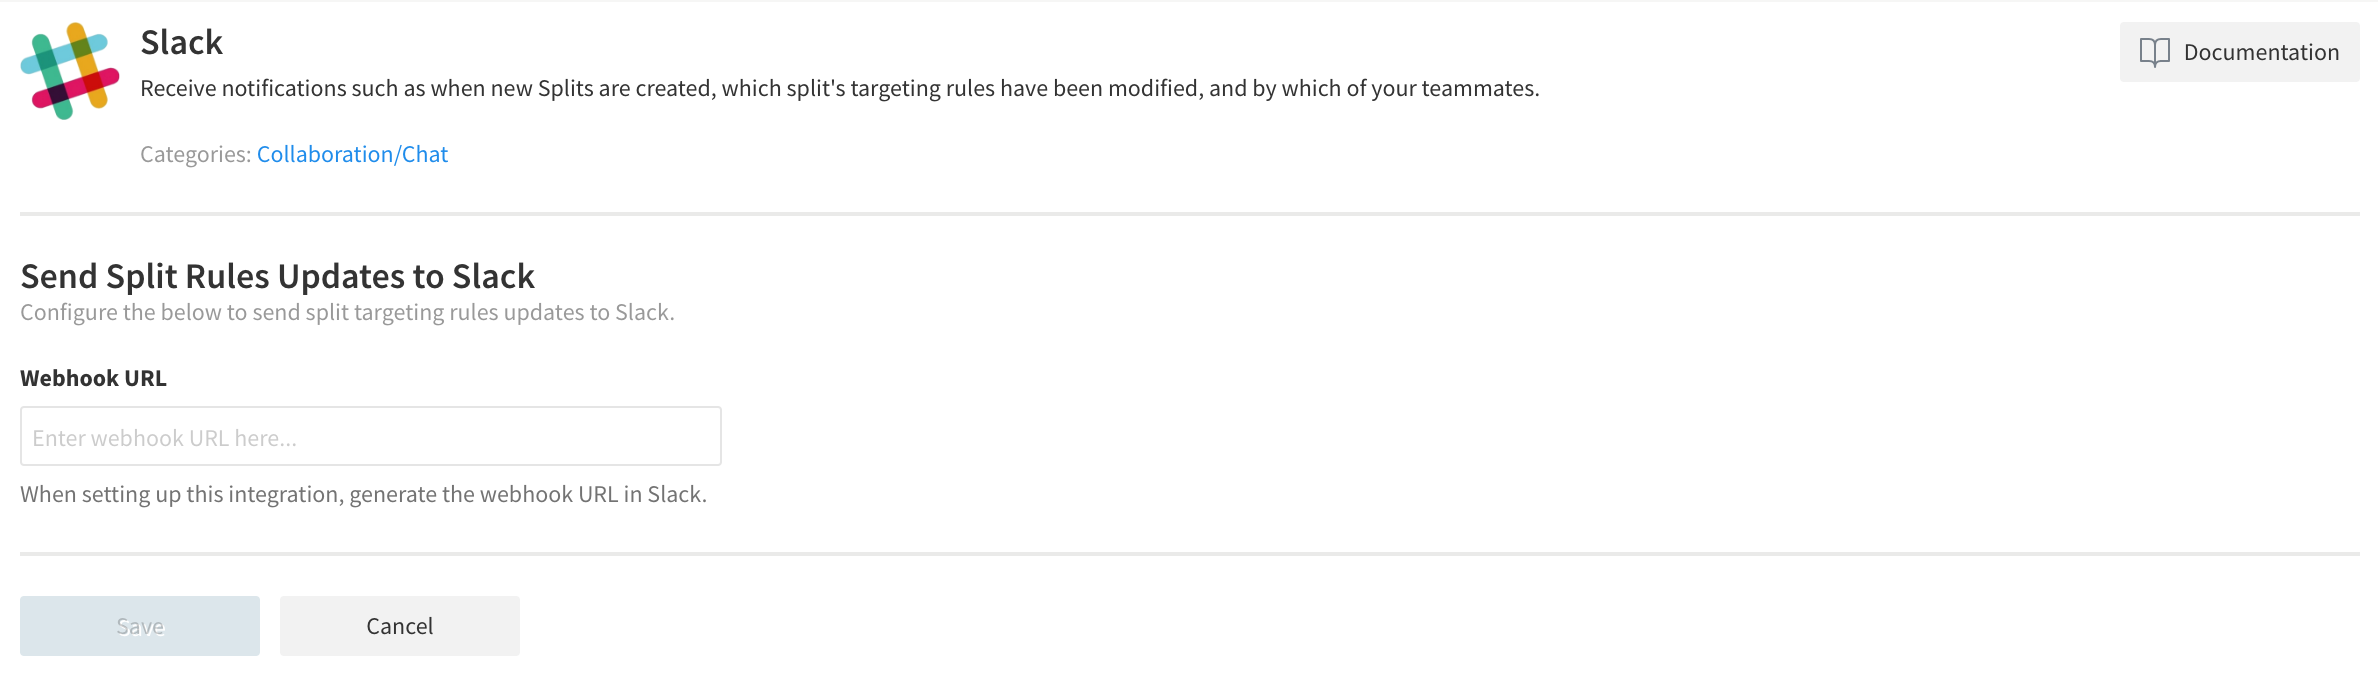
Task: Click the Webhook URL field label
Action: tap(93, 378)
